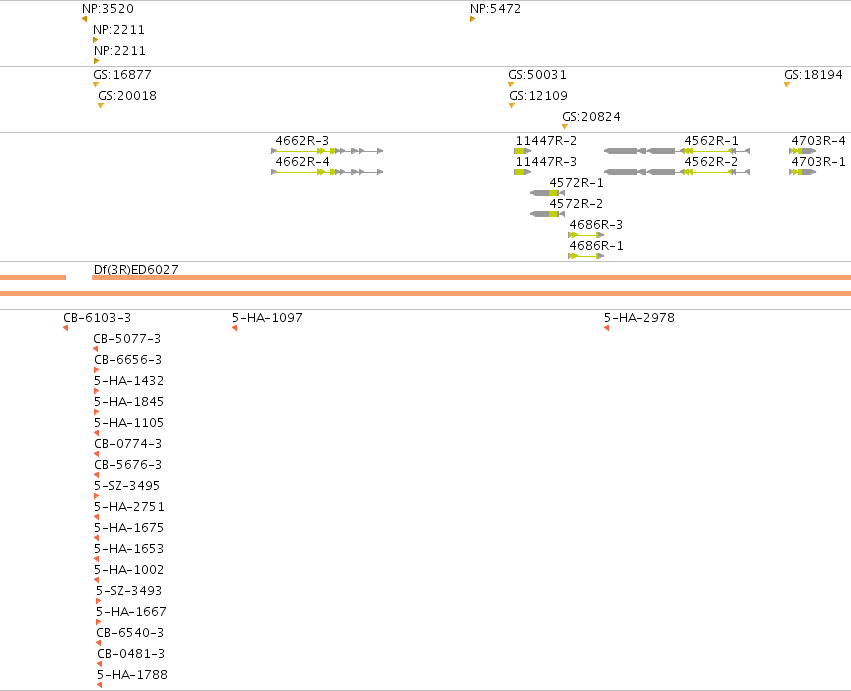Screen dimensions: 851x691
Task: Click the 5-HA-1845 insertion label
Action: coord(129,402)
